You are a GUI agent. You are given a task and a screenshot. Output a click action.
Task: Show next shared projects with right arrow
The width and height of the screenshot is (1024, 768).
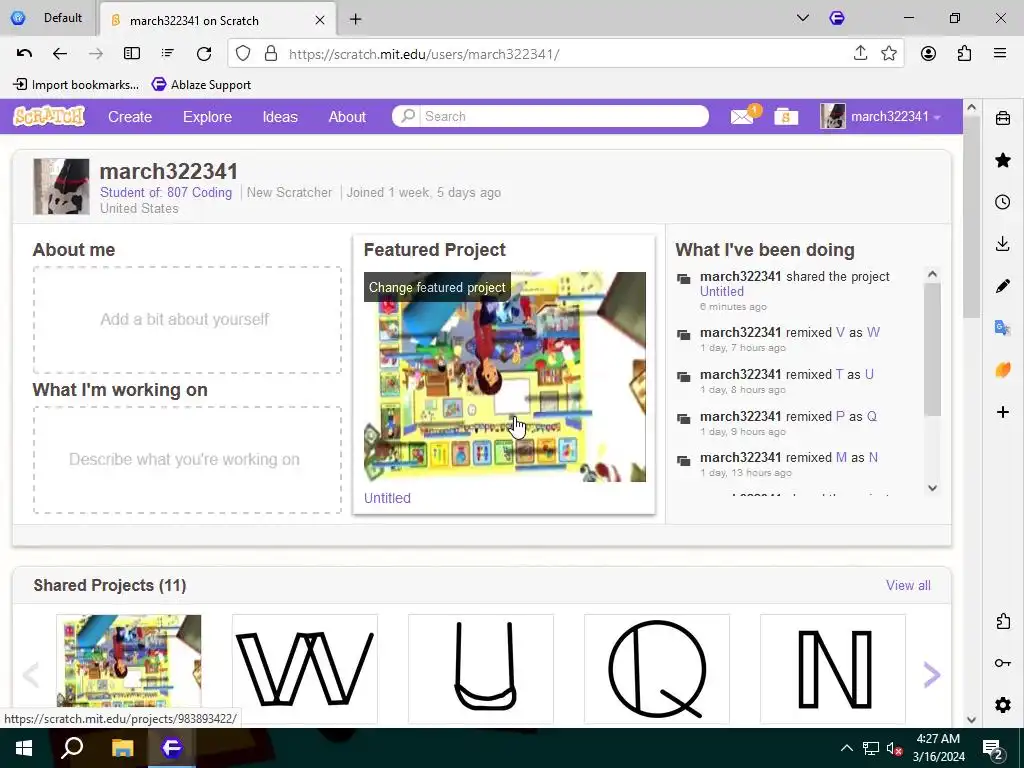[931, 675]
